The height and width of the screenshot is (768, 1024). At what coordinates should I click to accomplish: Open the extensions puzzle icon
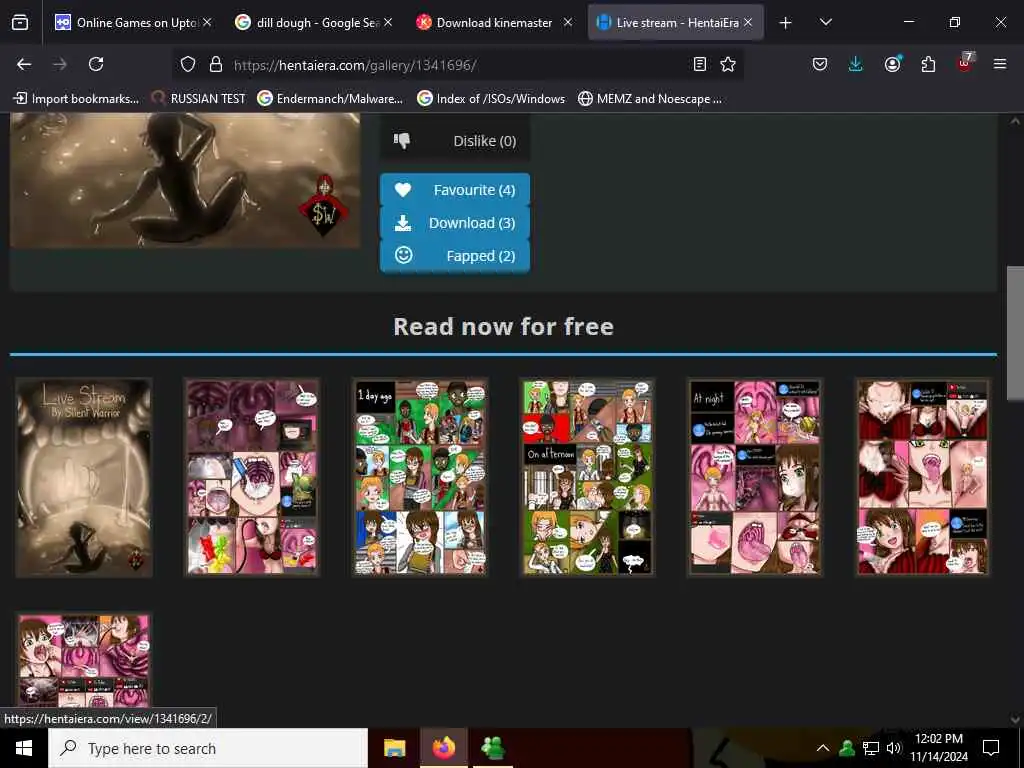(928, 64)
